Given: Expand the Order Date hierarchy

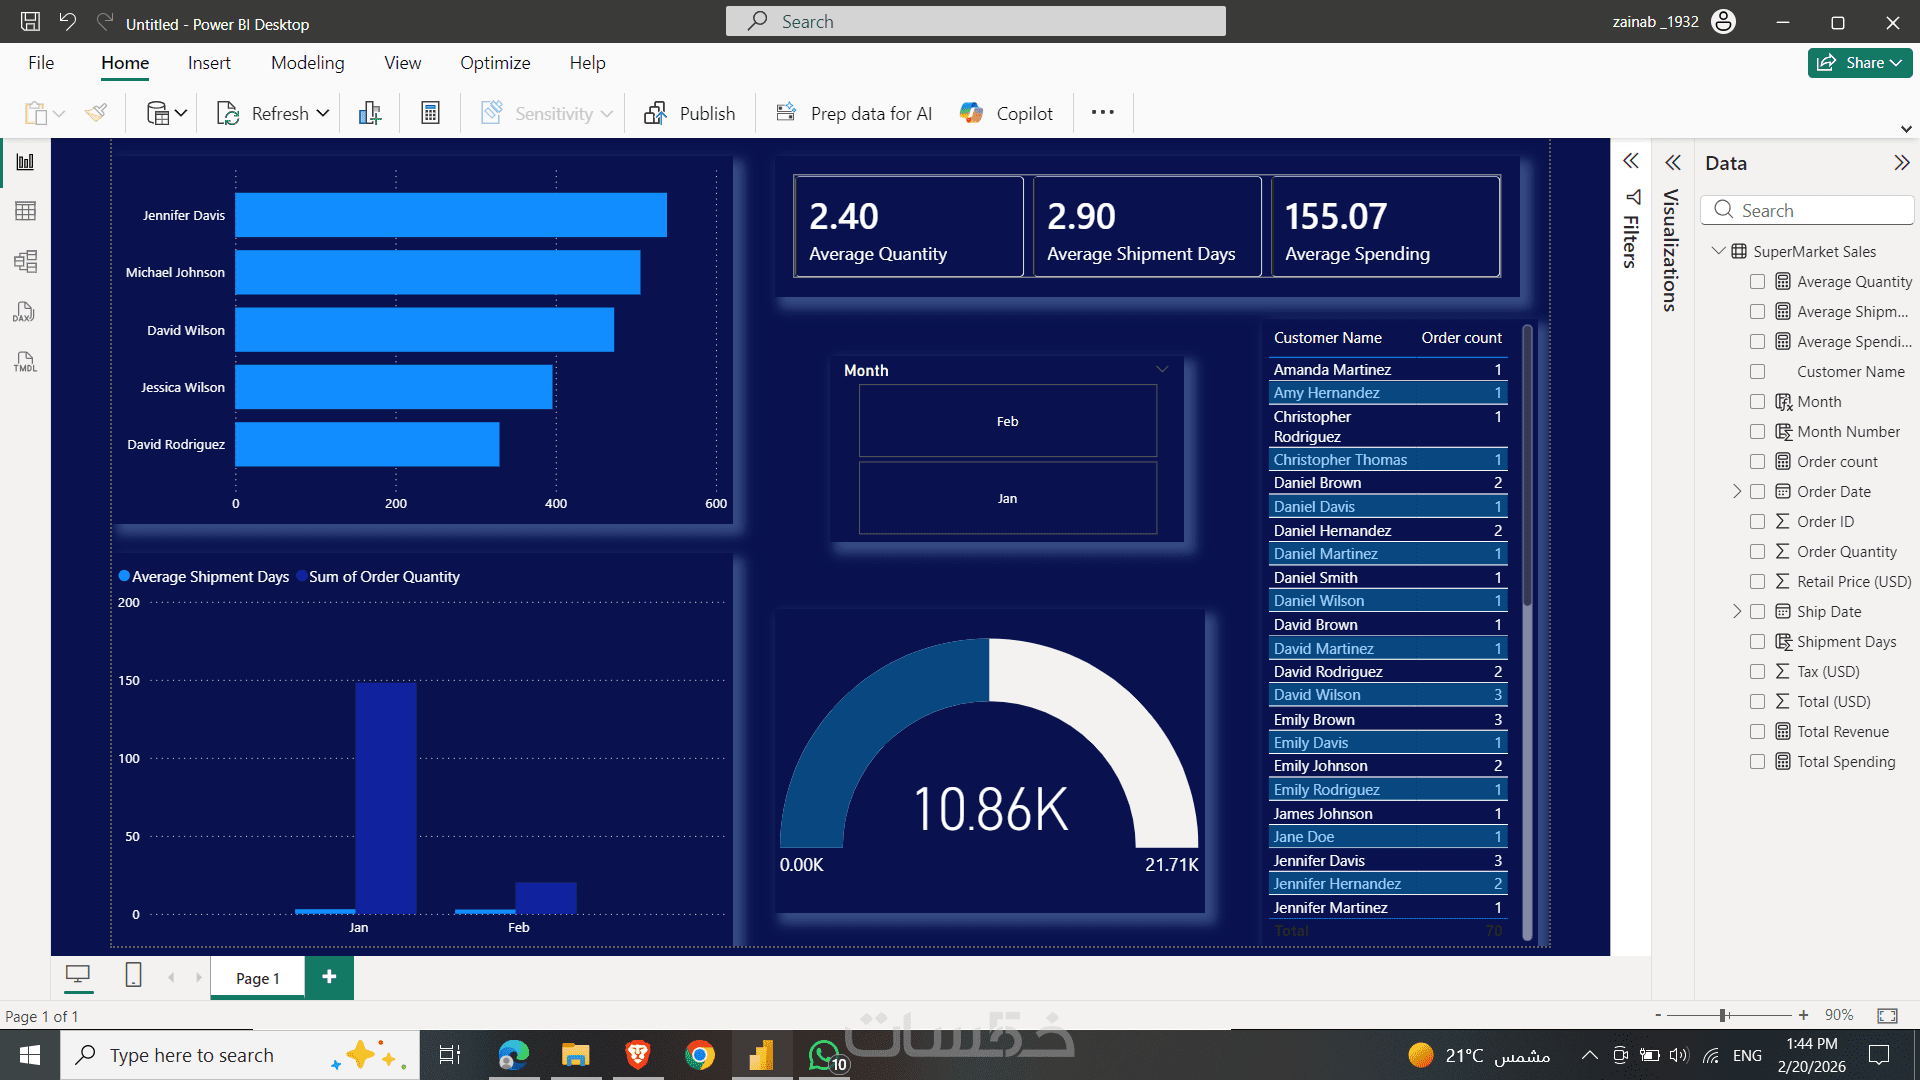Looking at the screenshot, I should 1737,491.
